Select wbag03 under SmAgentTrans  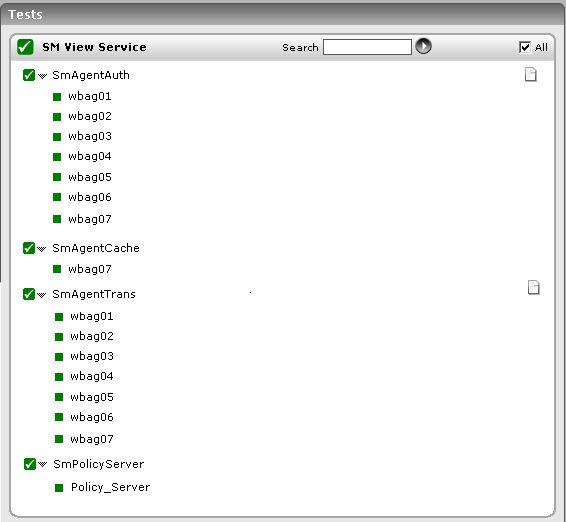tap(92, 356)
